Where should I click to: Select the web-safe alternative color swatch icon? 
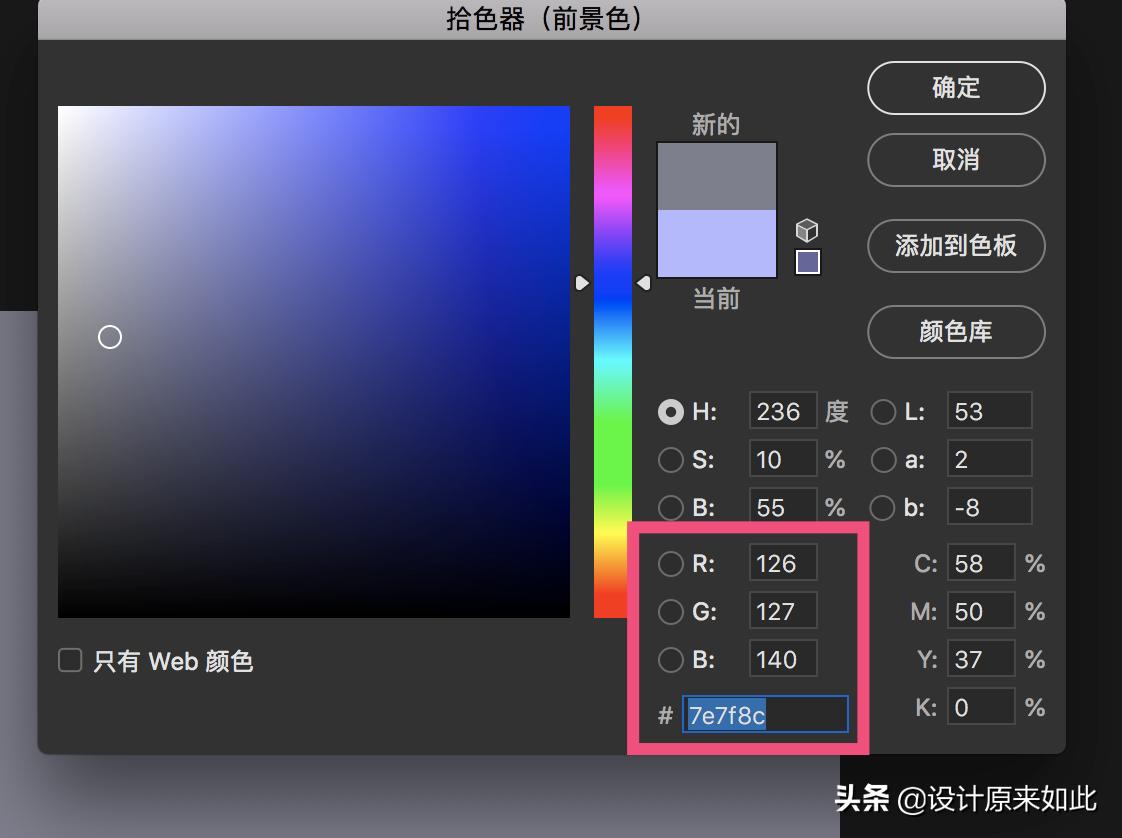pyautogui.click(x=806, y=261)
